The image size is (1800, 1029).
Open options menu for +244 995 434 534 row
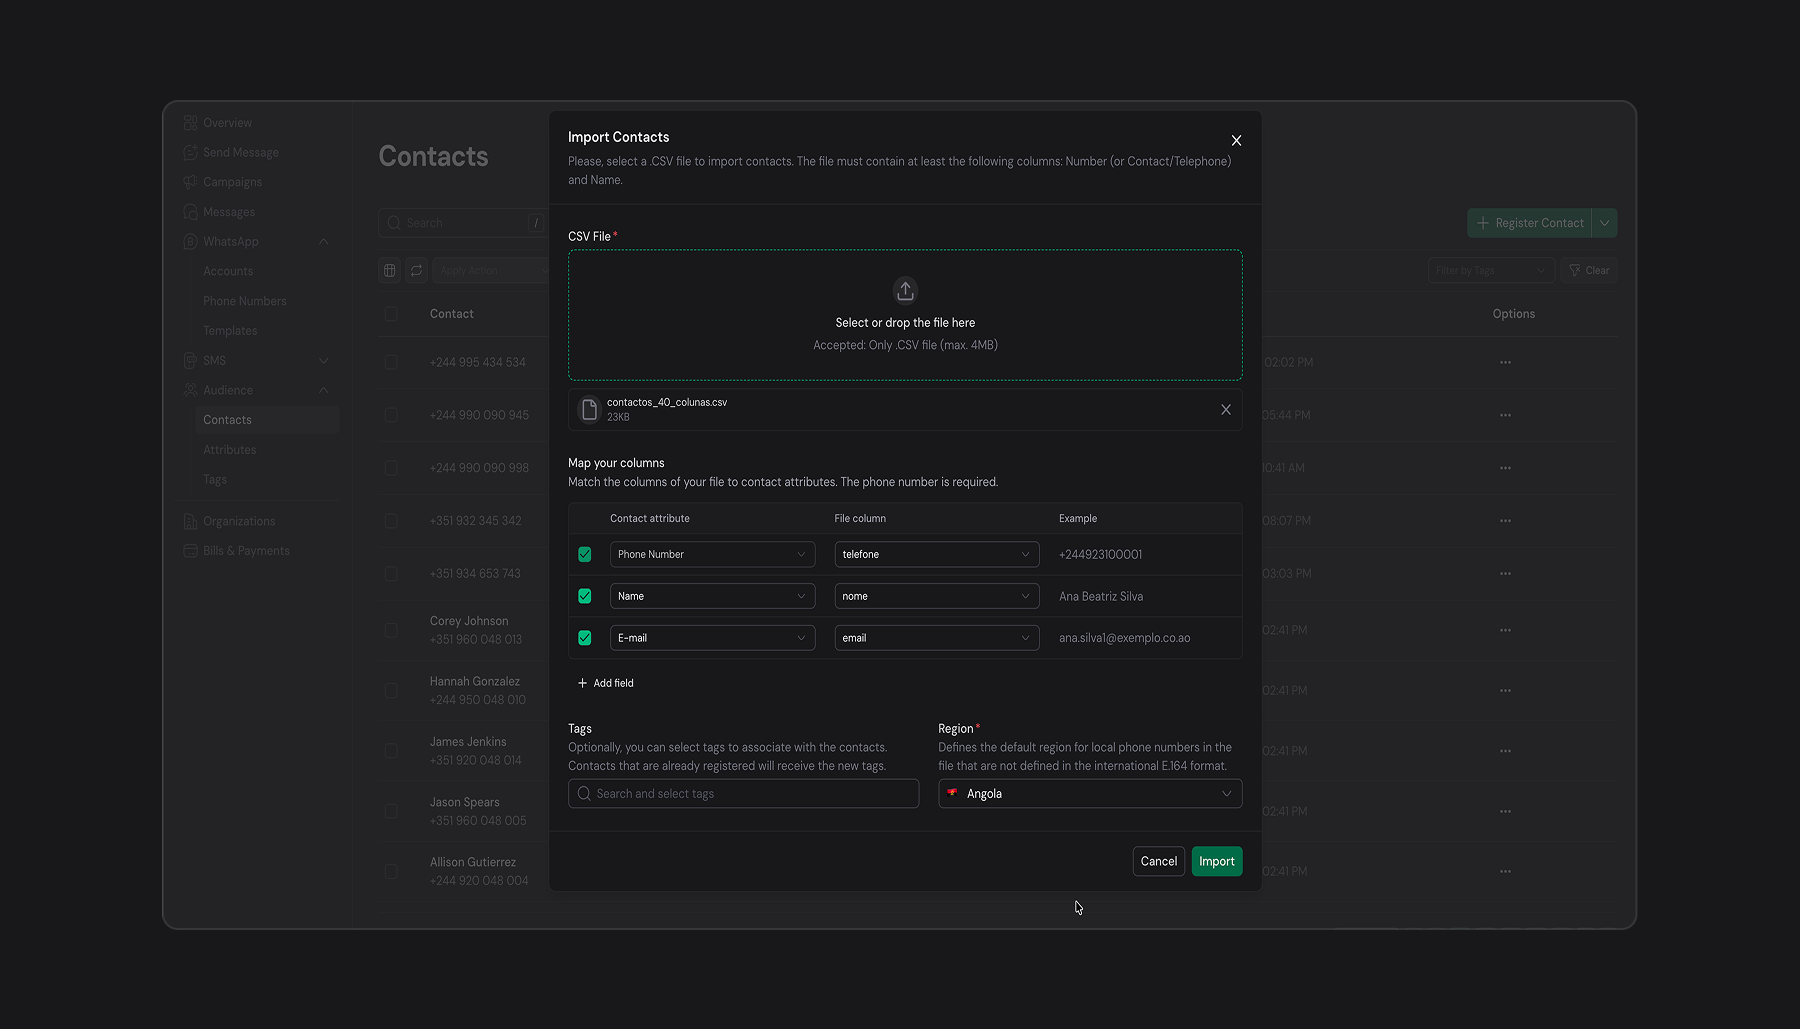pos(1505,362)
